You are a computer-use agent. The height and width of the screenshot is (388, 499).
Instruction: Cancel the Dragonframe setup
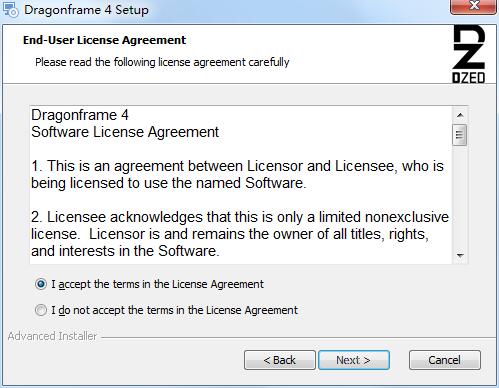click(445, 360)
